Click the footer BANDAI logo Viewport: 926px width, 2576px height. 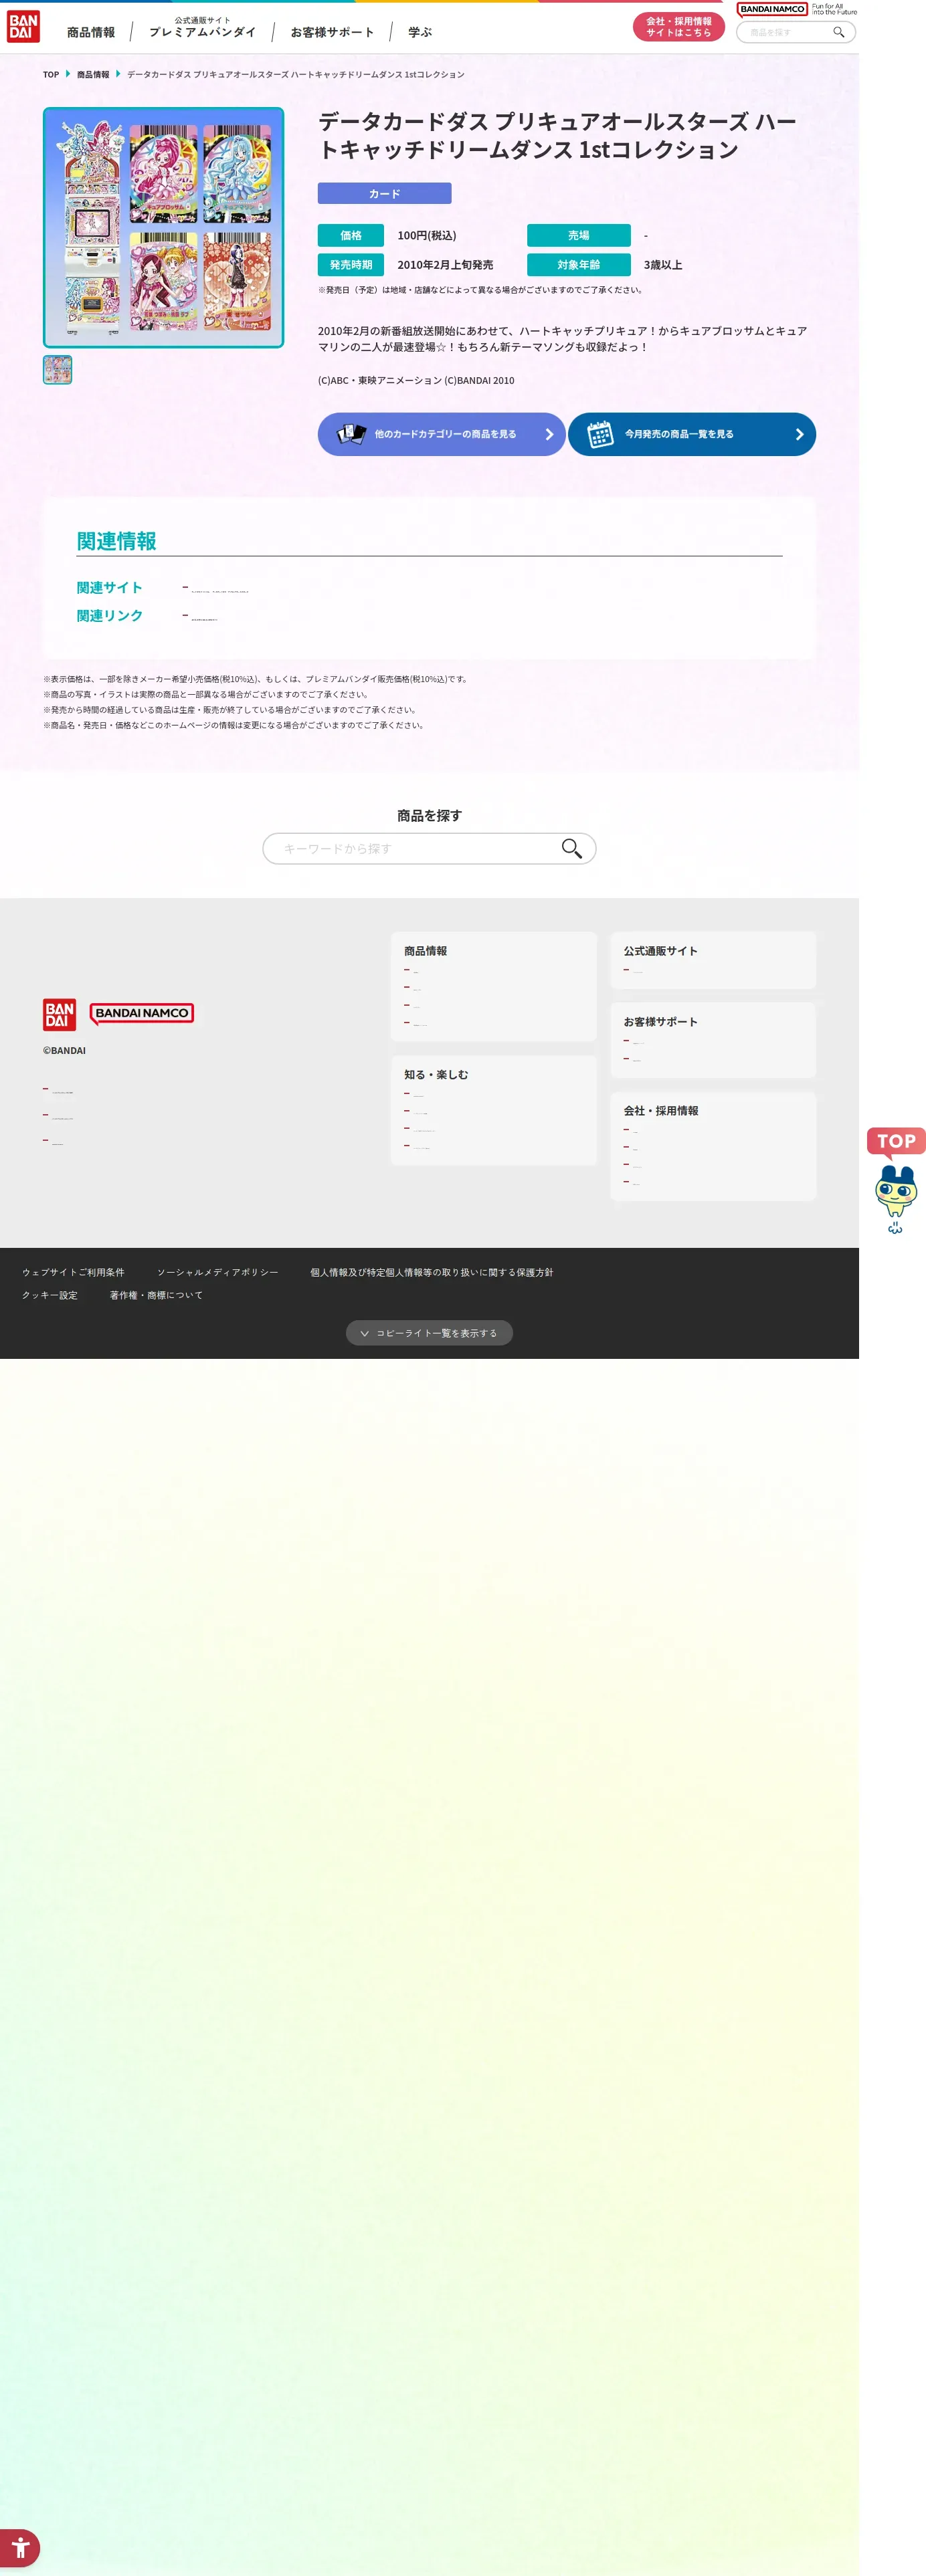[60, 1014]
